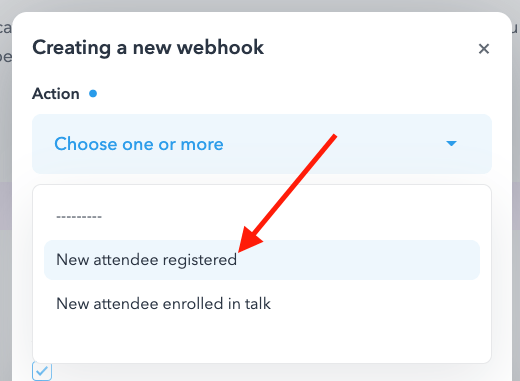Click the partially hidden 'ca' text at left
The width and height of the screenshot is (520, 381).
pos(5,28)
